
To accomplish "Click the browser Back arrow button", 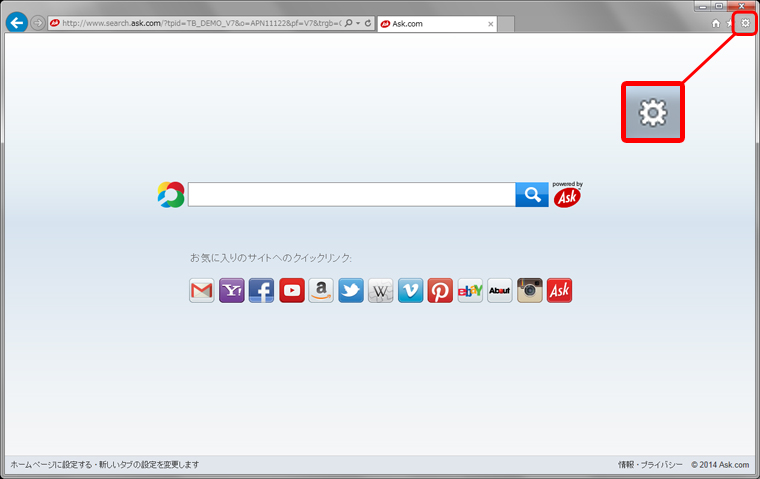I will pos(17,23).
